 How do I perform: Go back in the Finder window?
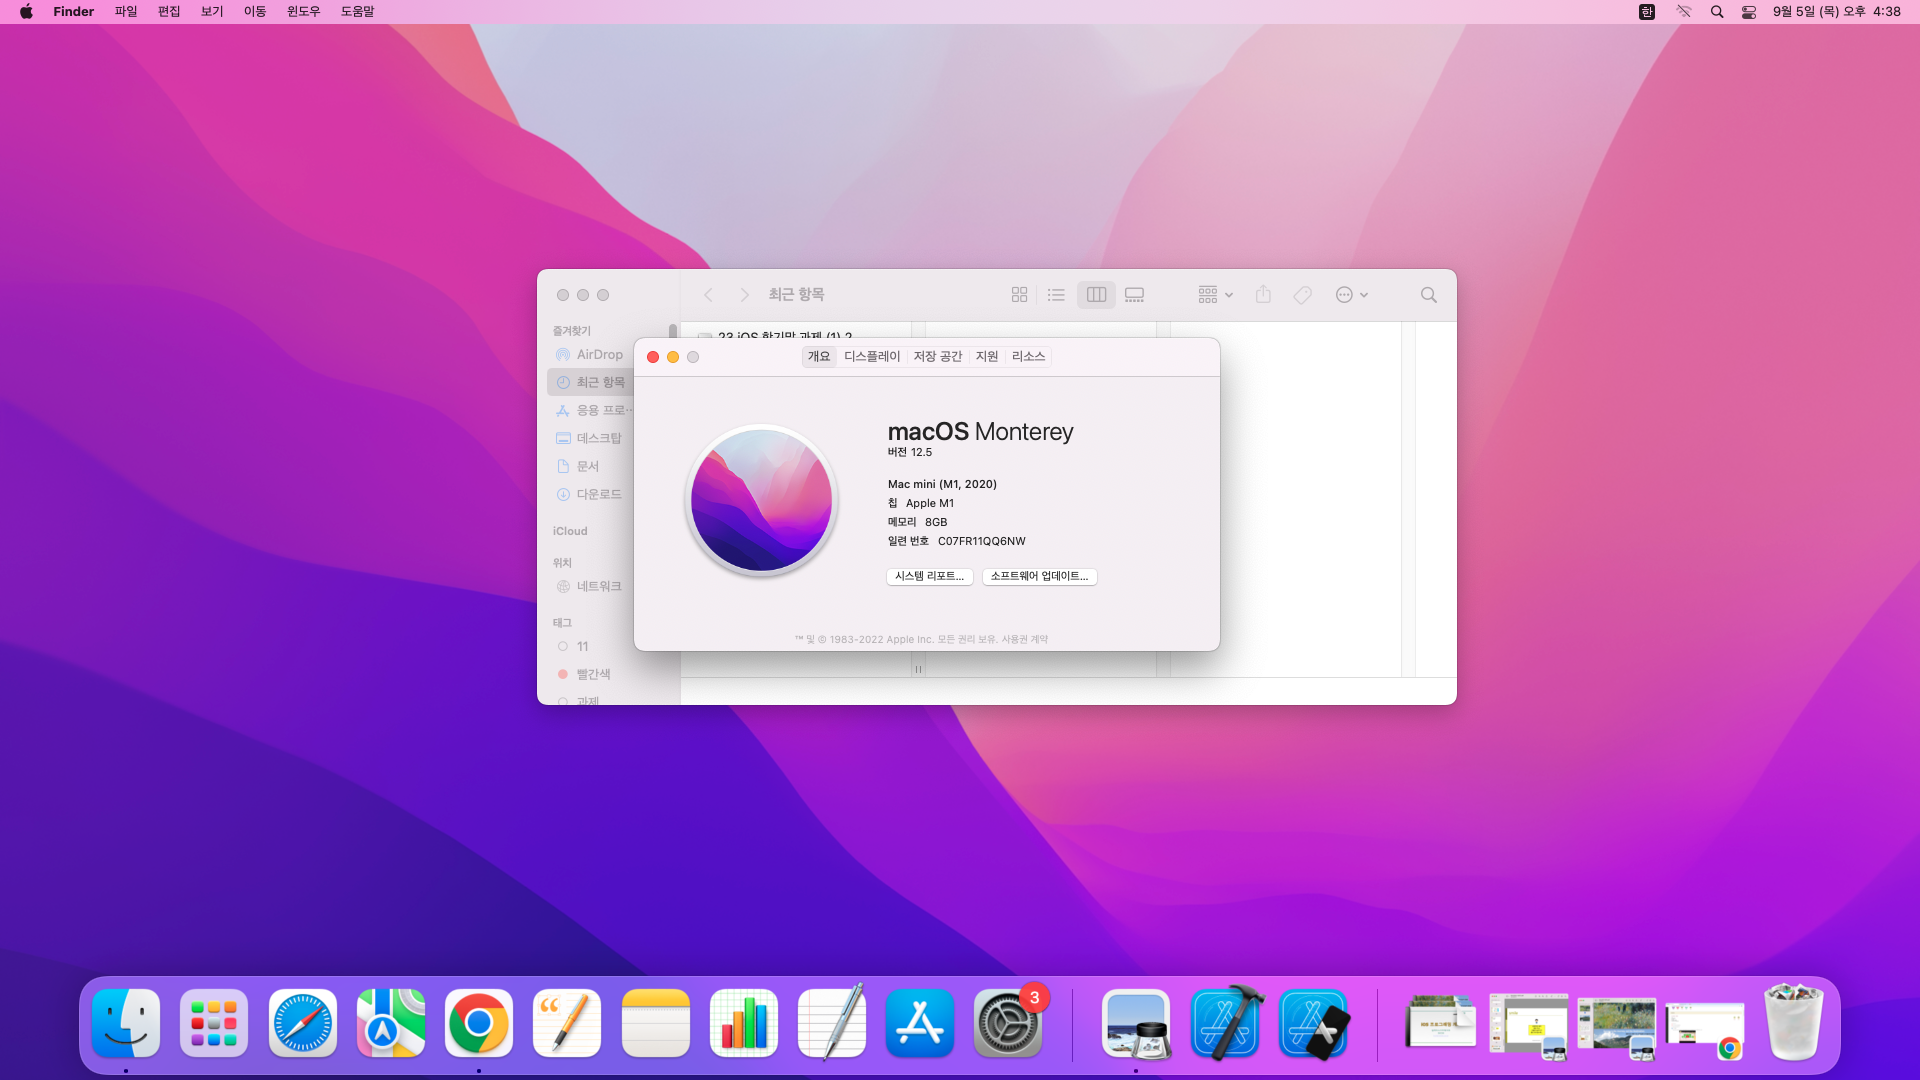[x=708, y=295]
